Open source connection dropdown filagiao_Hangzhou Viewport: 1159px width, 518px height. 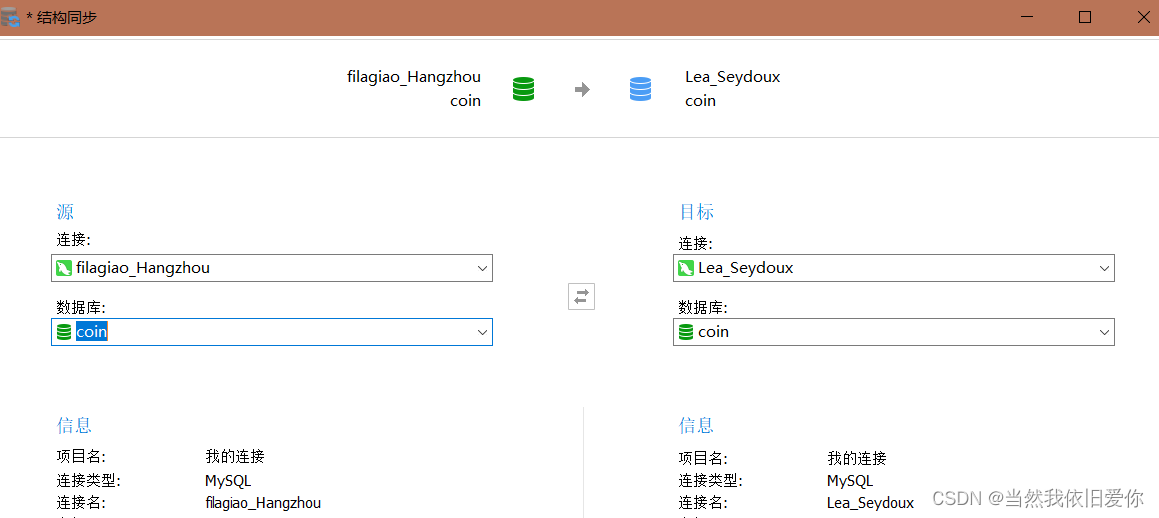[x=271, y=268]
